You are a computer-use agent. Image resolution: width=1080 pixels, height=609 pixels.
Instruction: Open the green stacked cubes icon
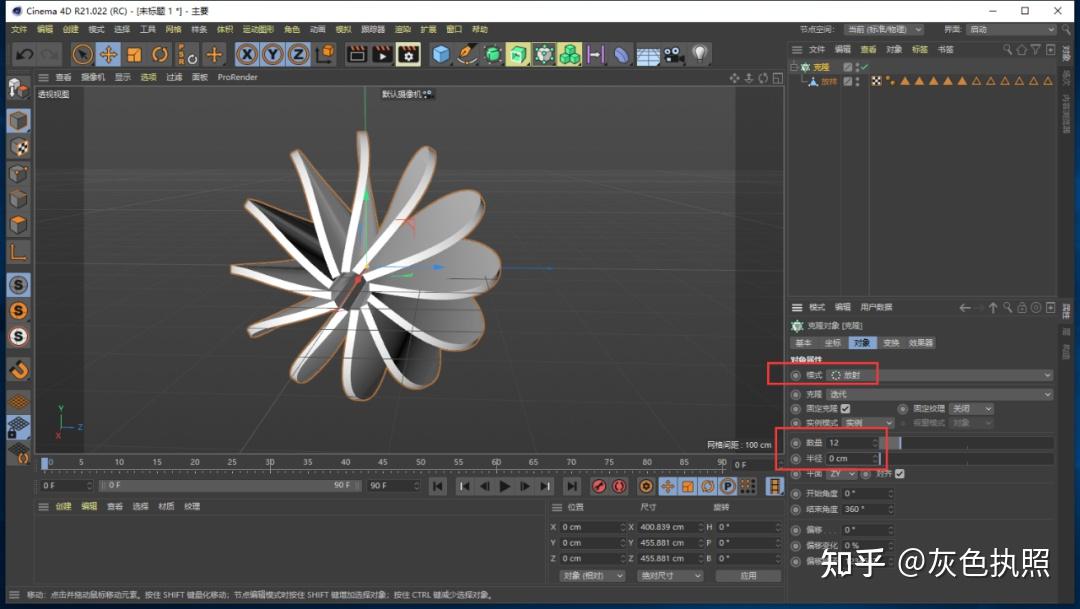[x=570, y=54]
